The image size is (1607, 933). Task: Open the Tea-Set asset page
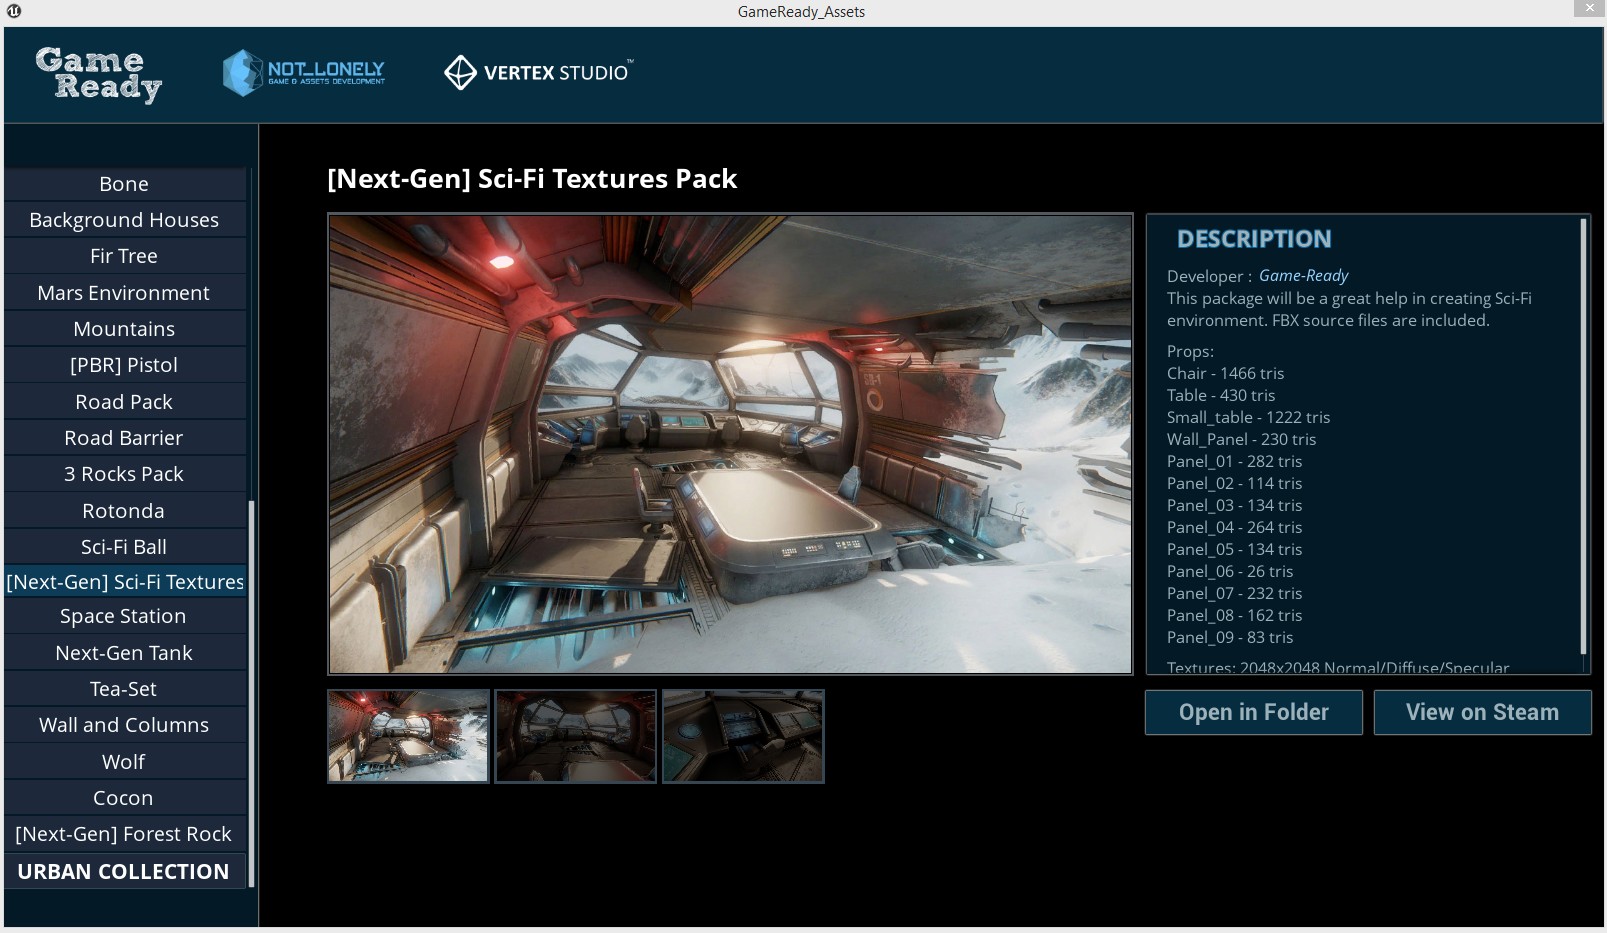click(x=123, y=688)
